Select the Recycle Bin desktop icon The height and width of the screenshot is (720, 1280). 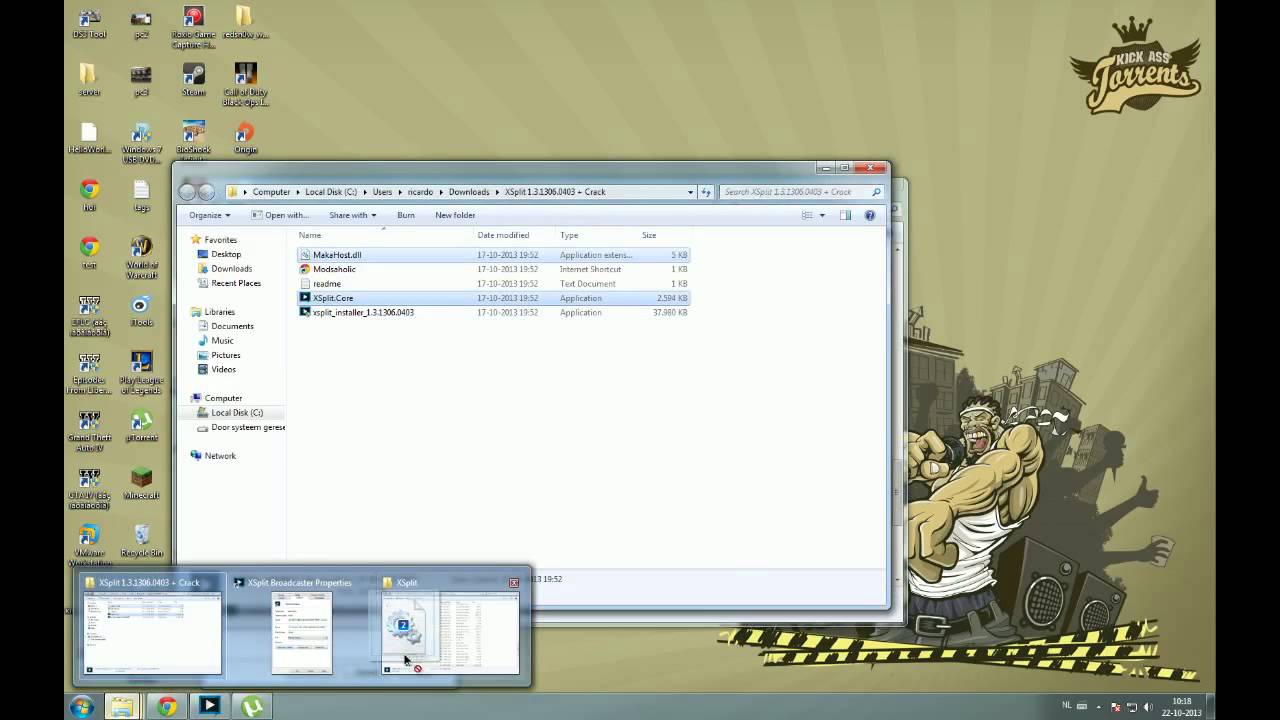(x=141, y=541)
